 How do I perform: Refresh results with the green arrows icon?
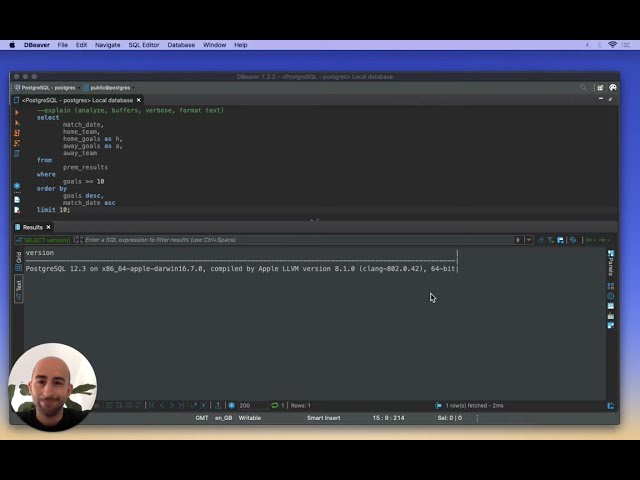pyautogui.click(x=275, y=405)
